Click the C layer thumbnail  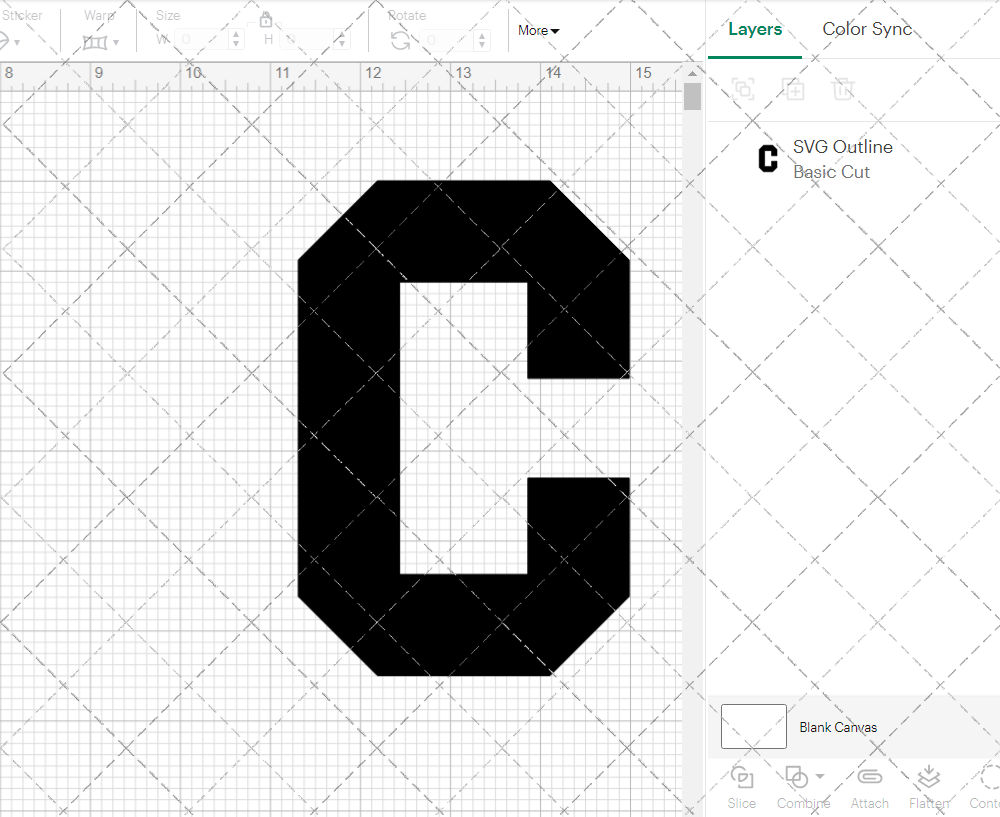768,159
